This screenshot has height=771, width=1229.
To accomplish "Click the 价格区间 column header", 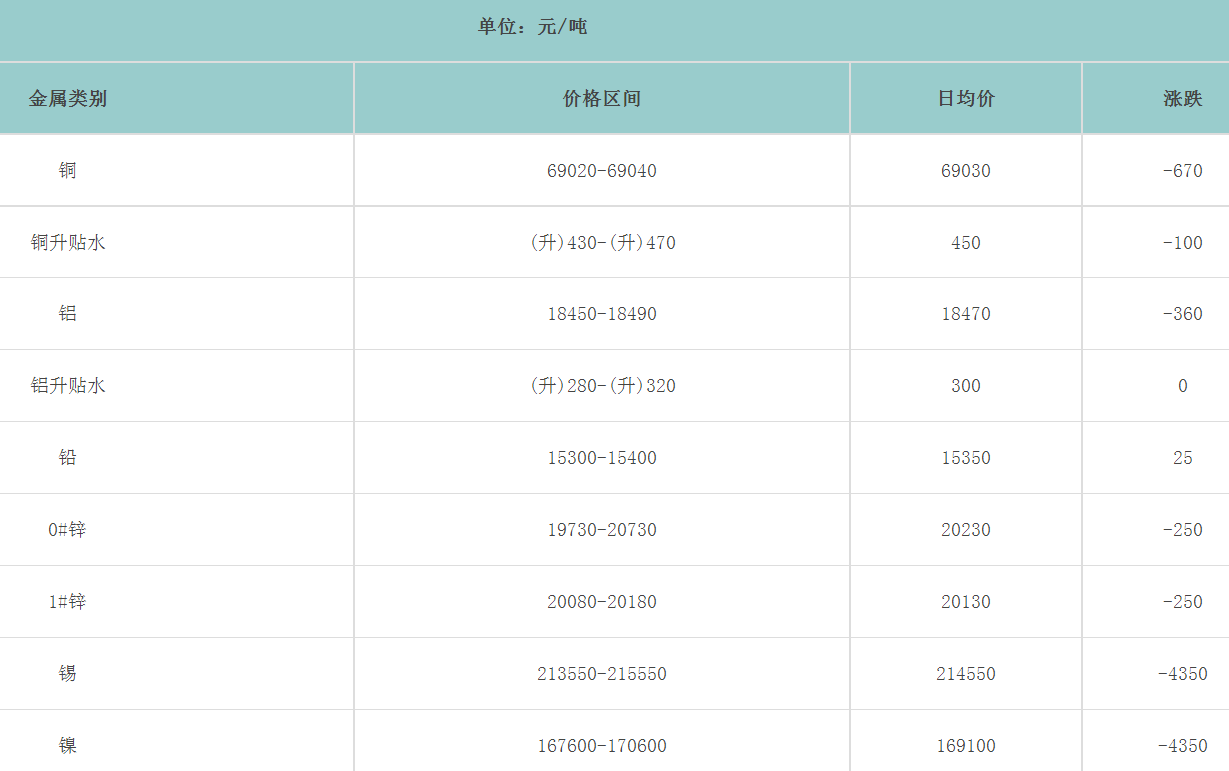I will (x=602, y=99).
